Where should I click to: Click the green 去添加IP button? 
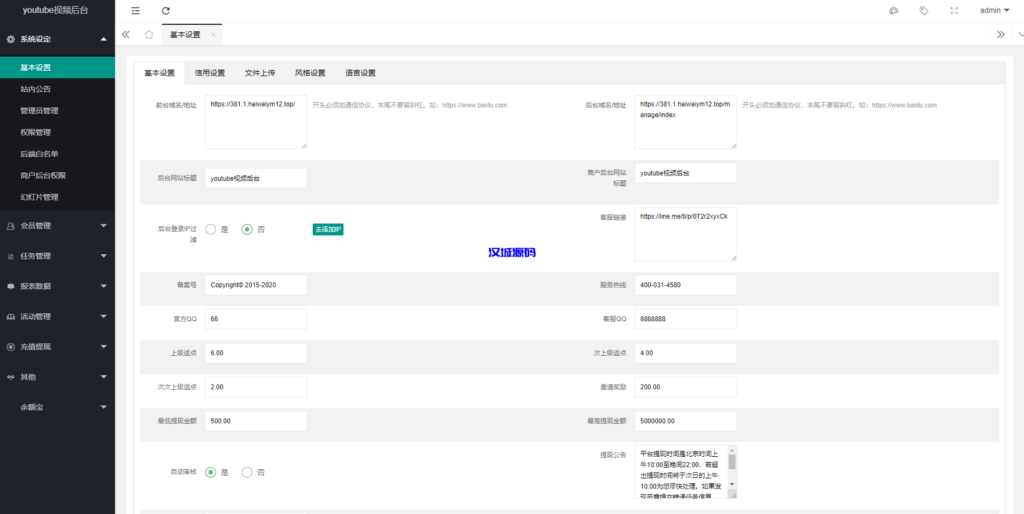click(328, 229)
